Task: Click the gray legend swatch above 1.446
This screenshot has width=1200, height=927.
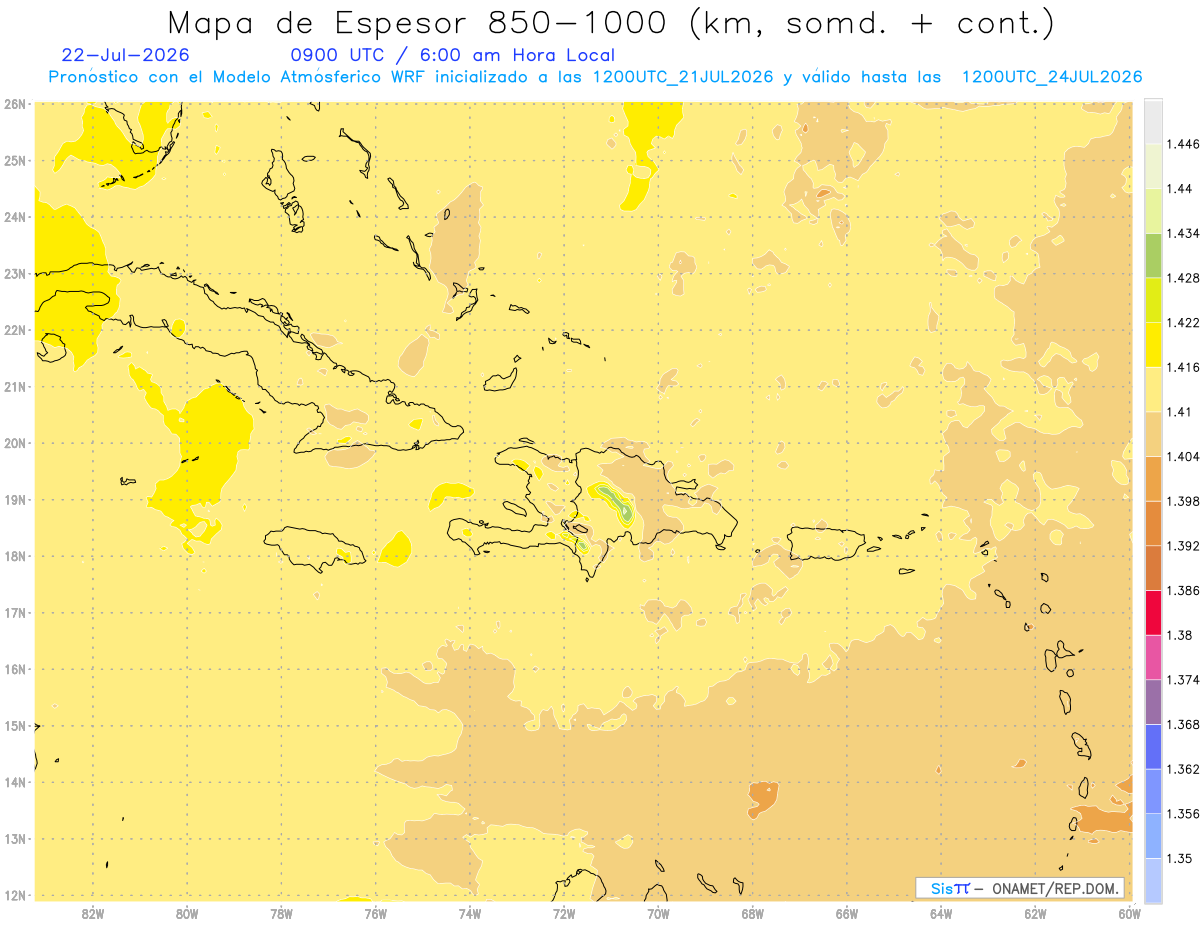Action: click(x=1153, y=121)
